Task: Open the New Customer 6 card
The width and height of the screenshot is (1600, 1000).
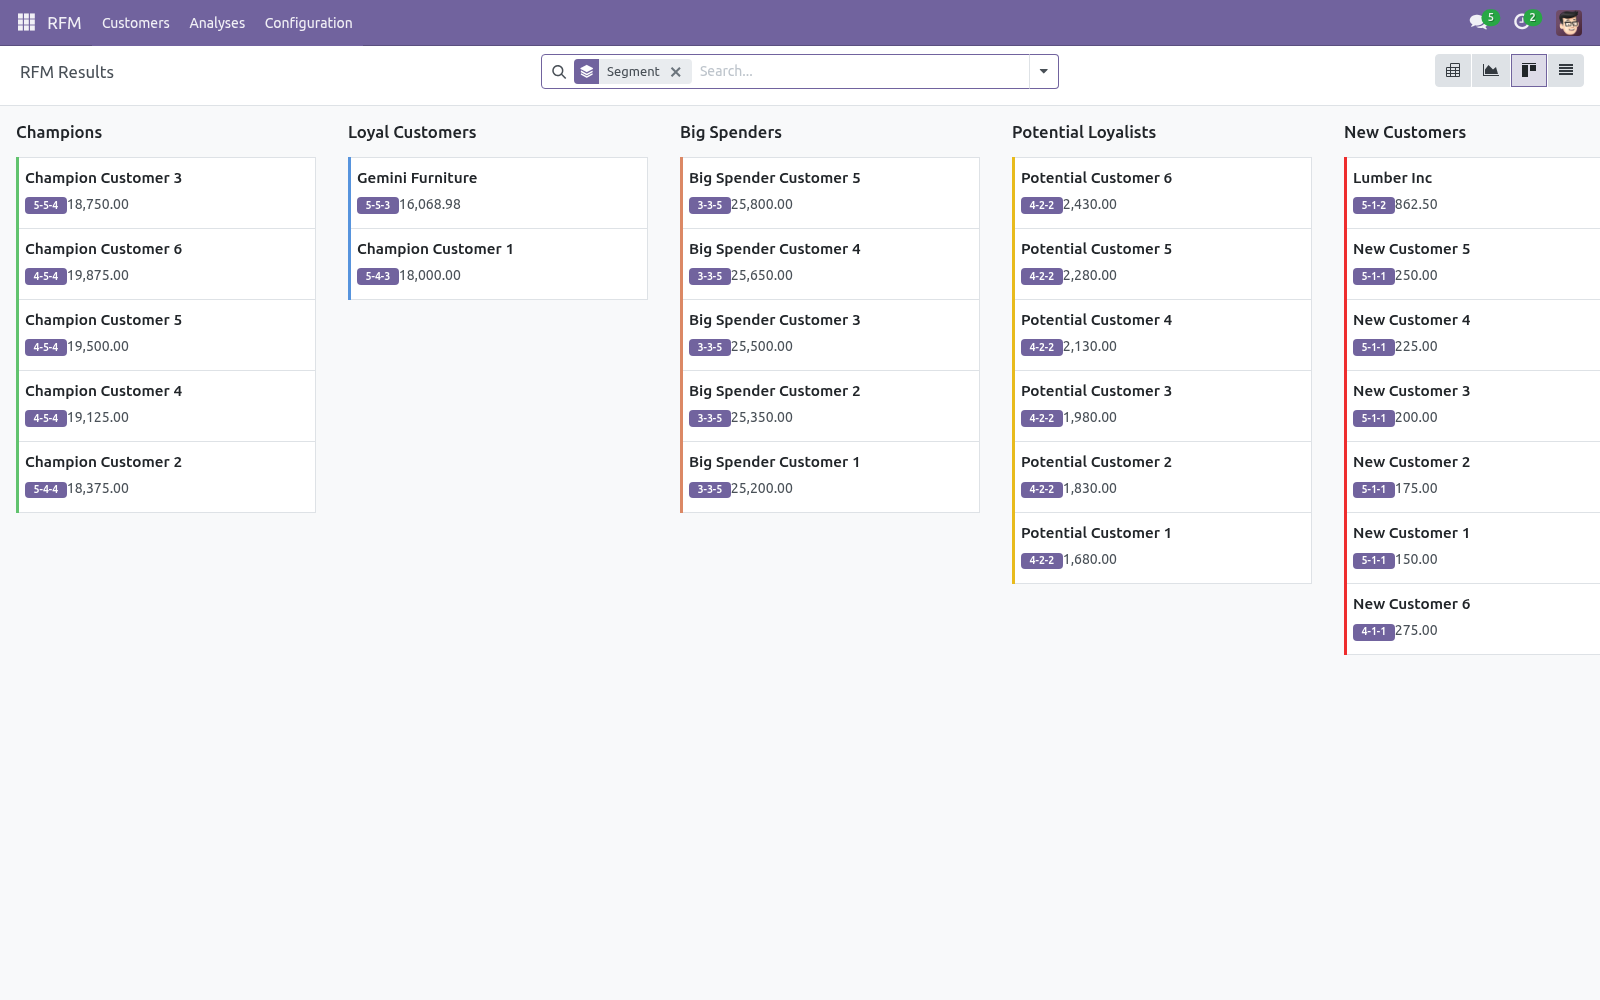Action: (x=1473, y=619)
